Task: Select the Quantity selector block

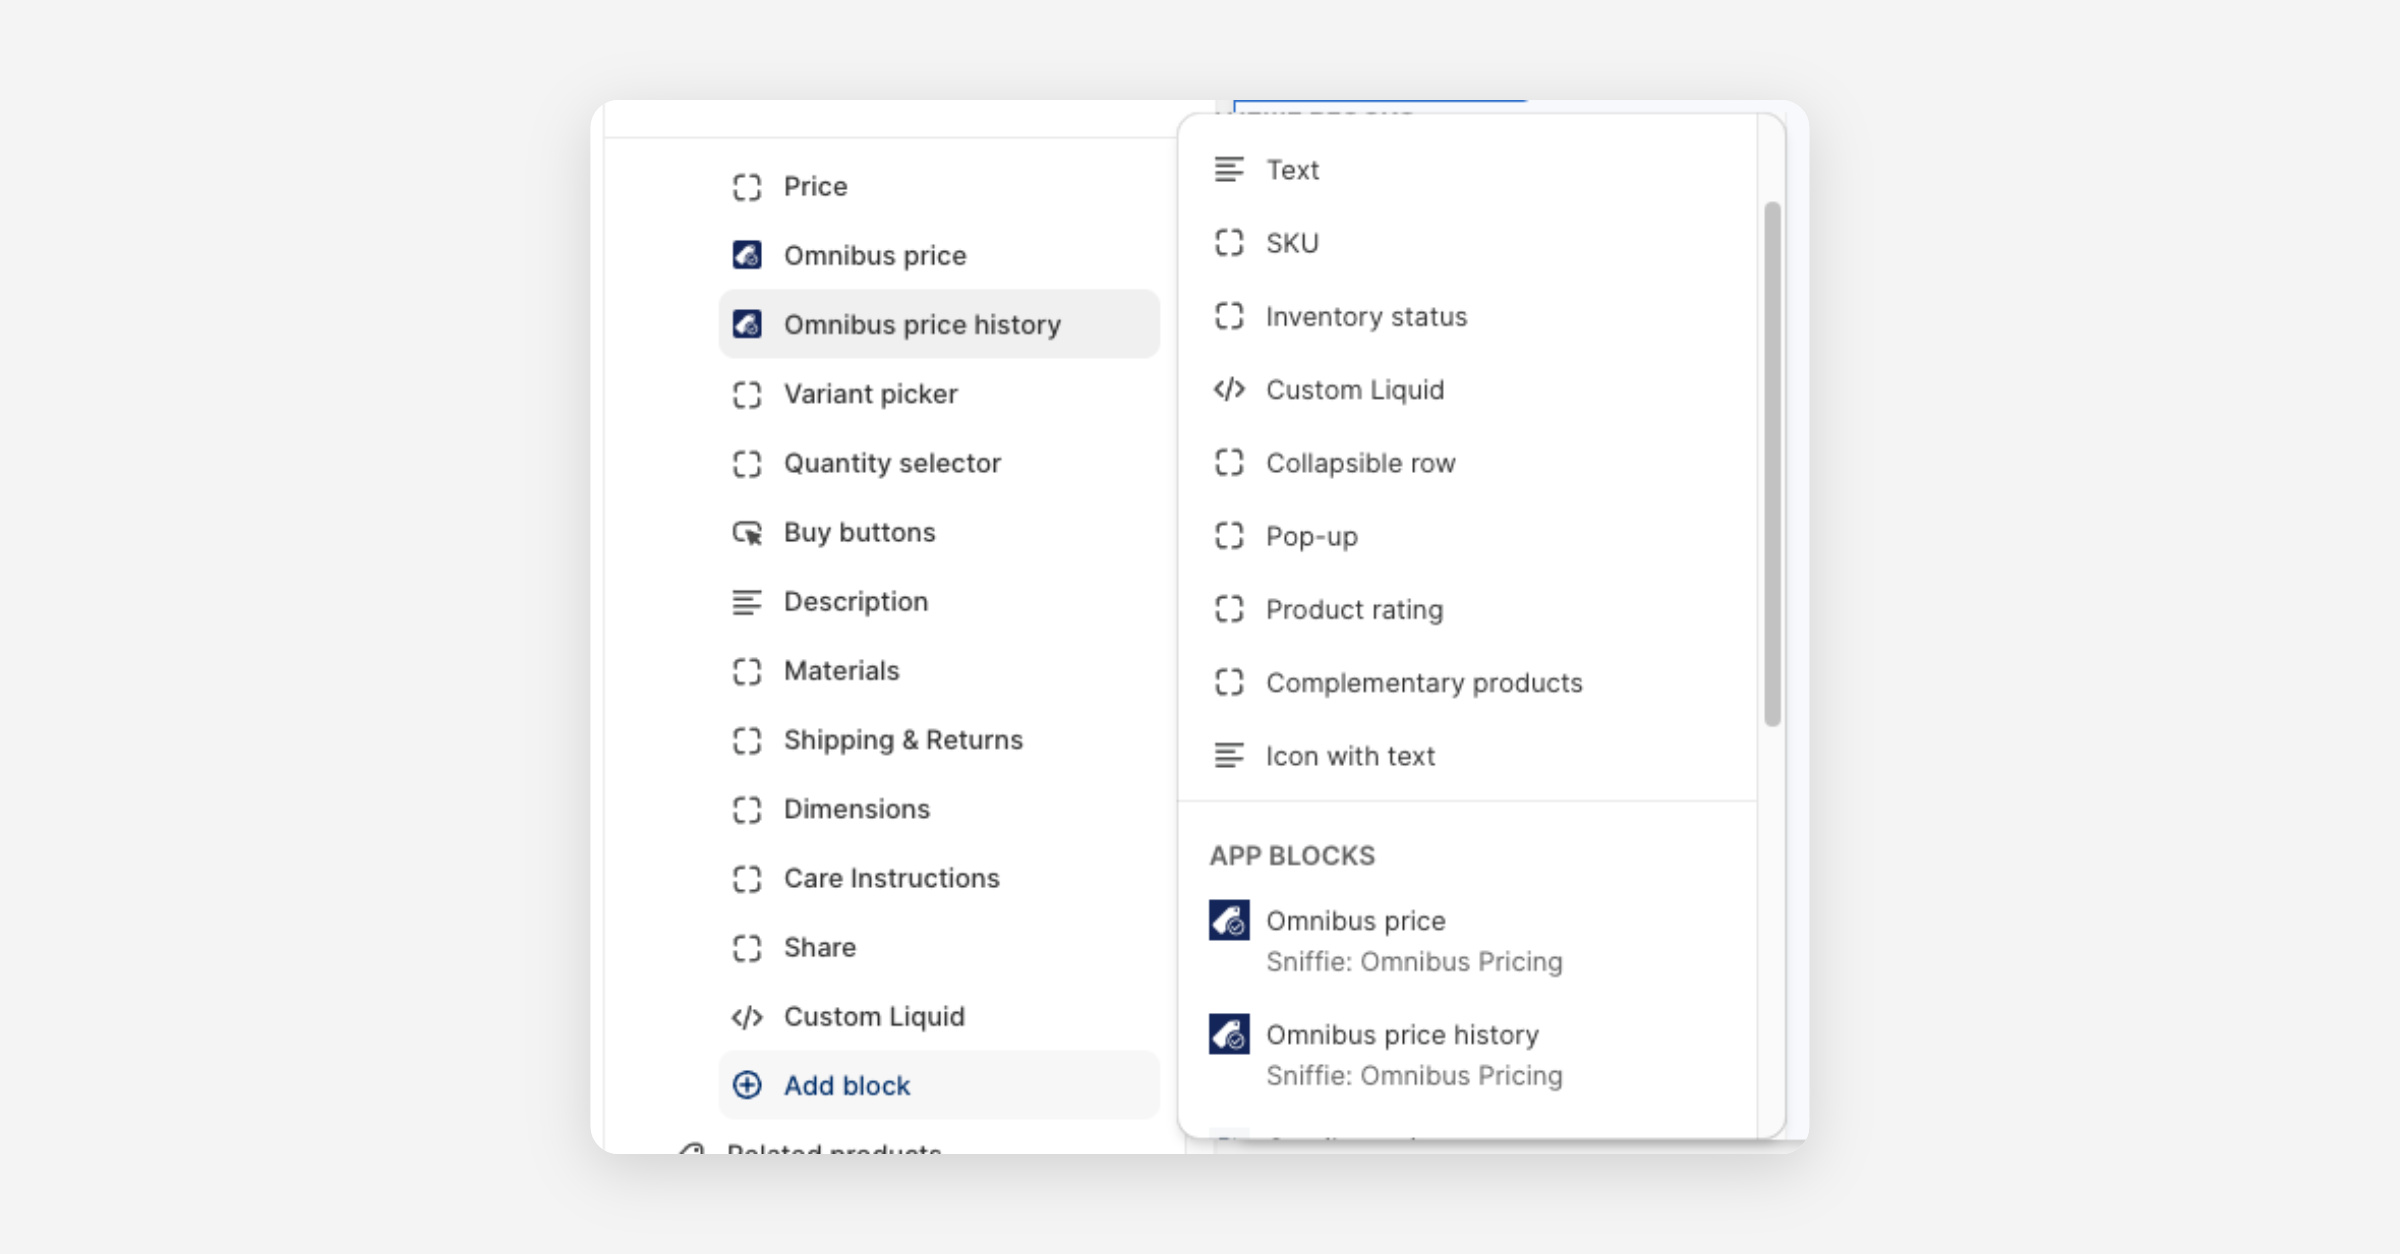Action: tap(891, 463)
